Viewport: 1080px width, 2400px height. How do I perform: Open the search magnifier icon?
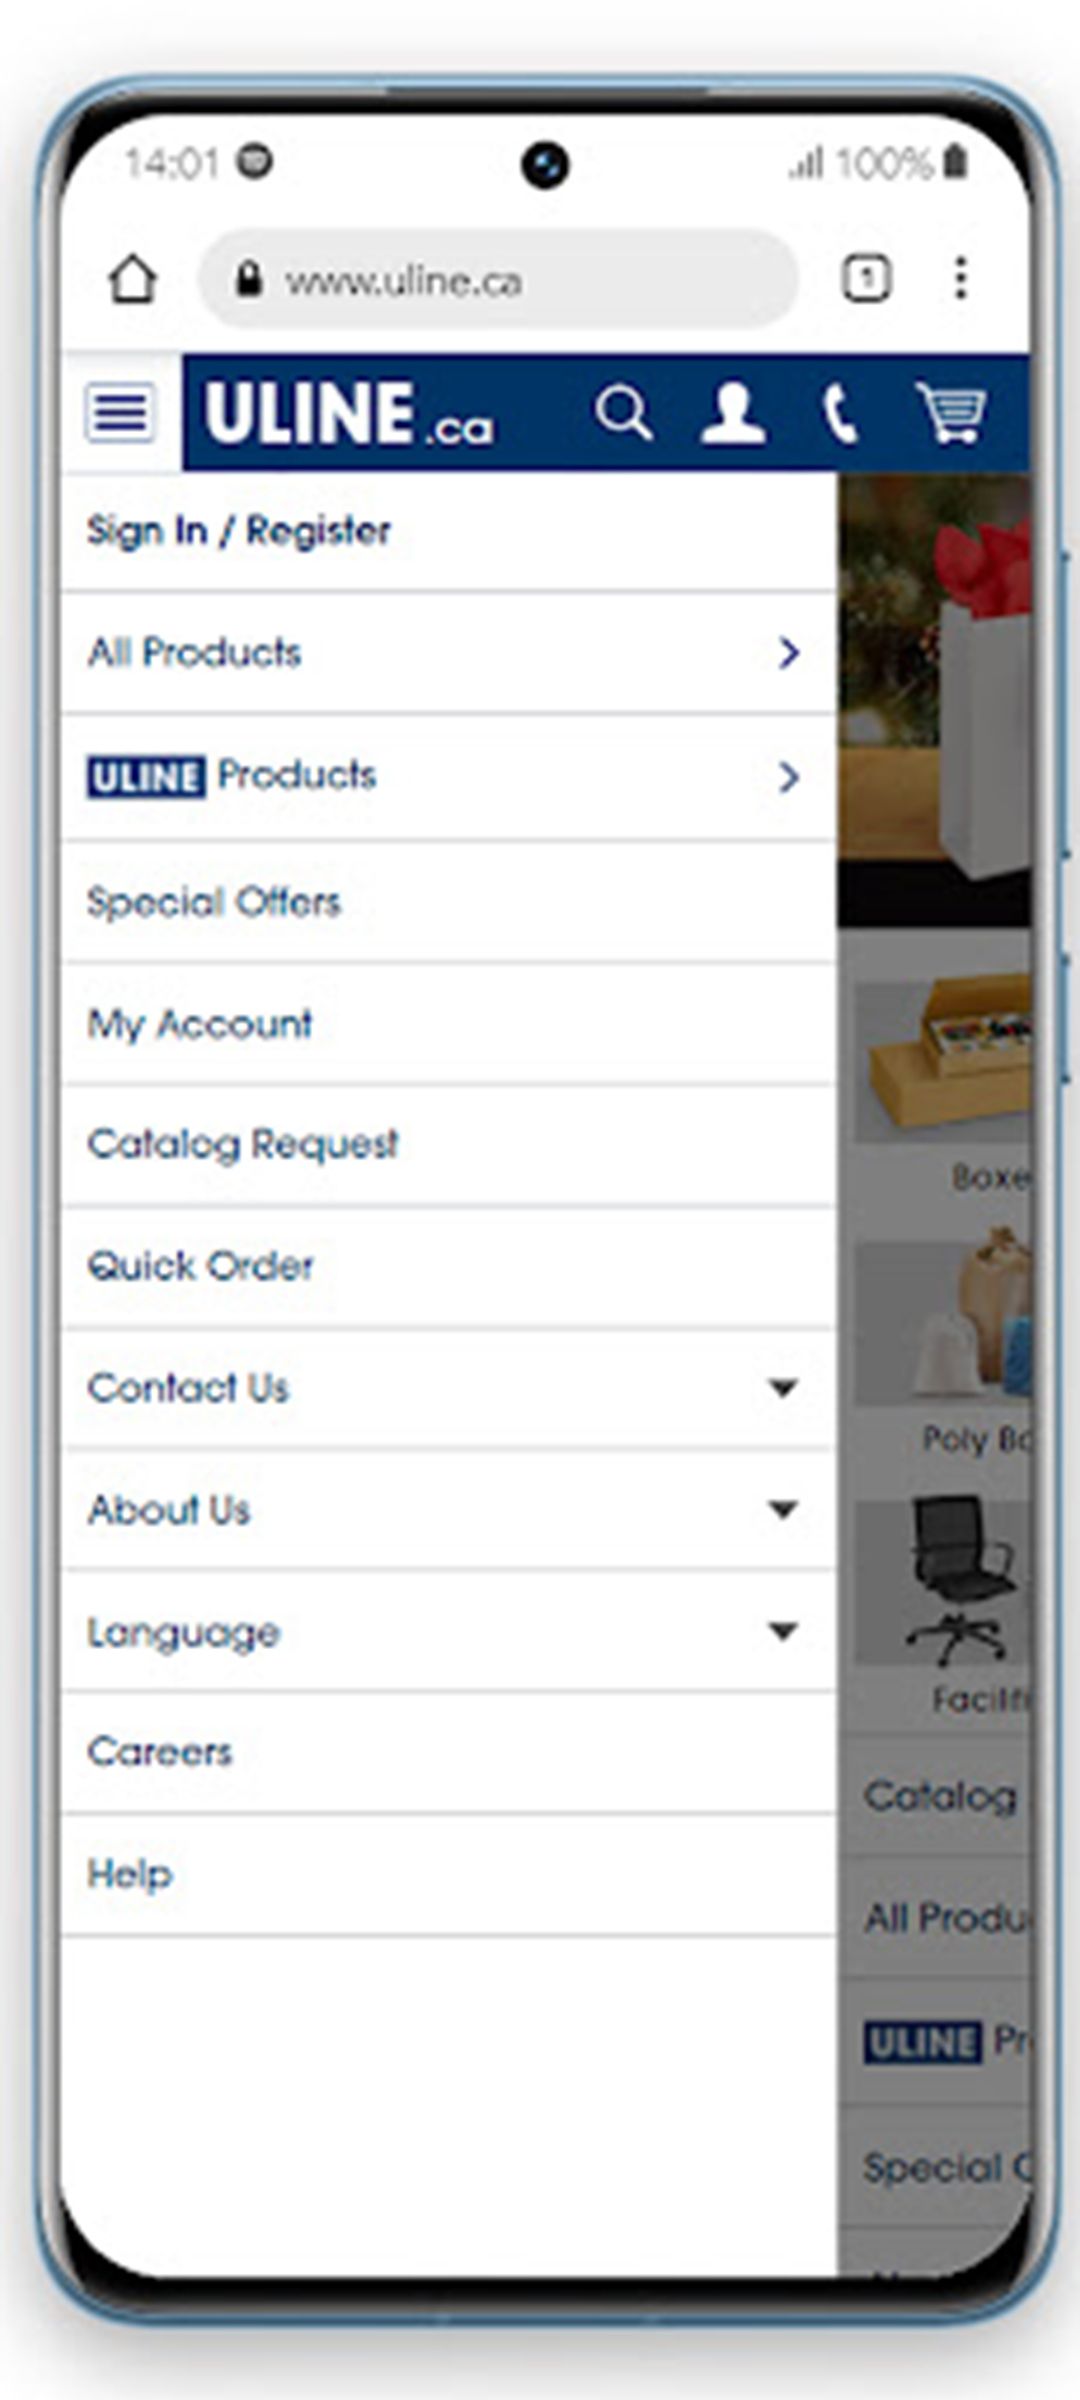tap(623, 413)
